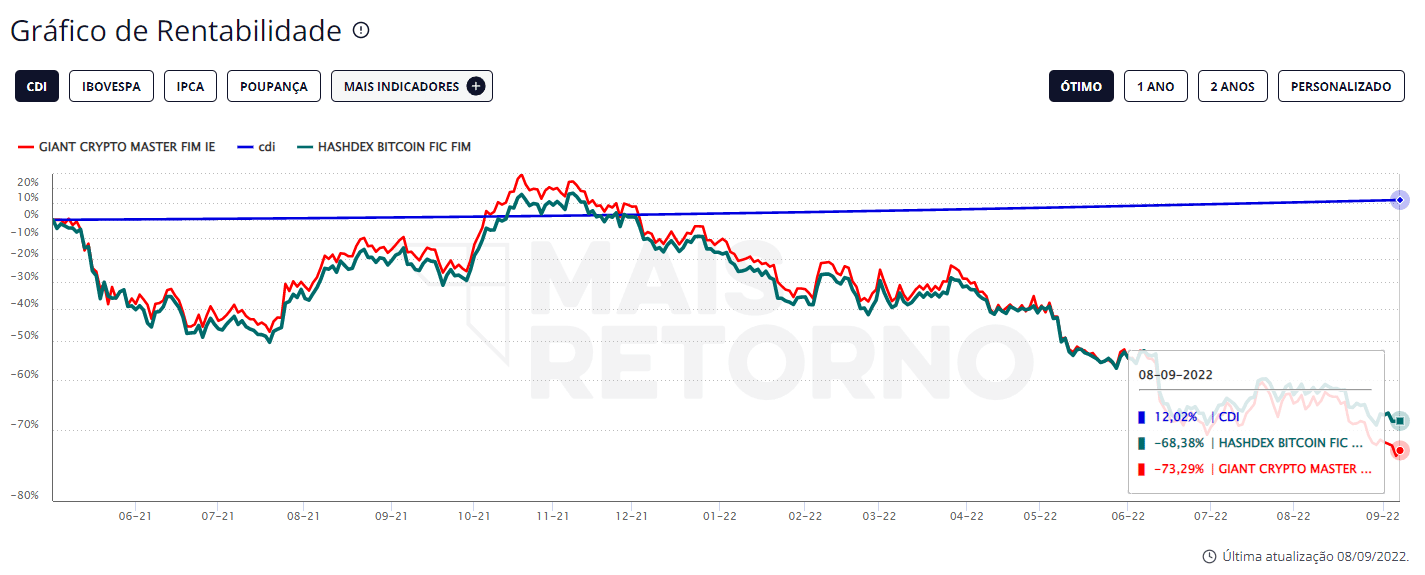Switch to the 1 ANO period
The image size is (1425, 575).
1155,87
